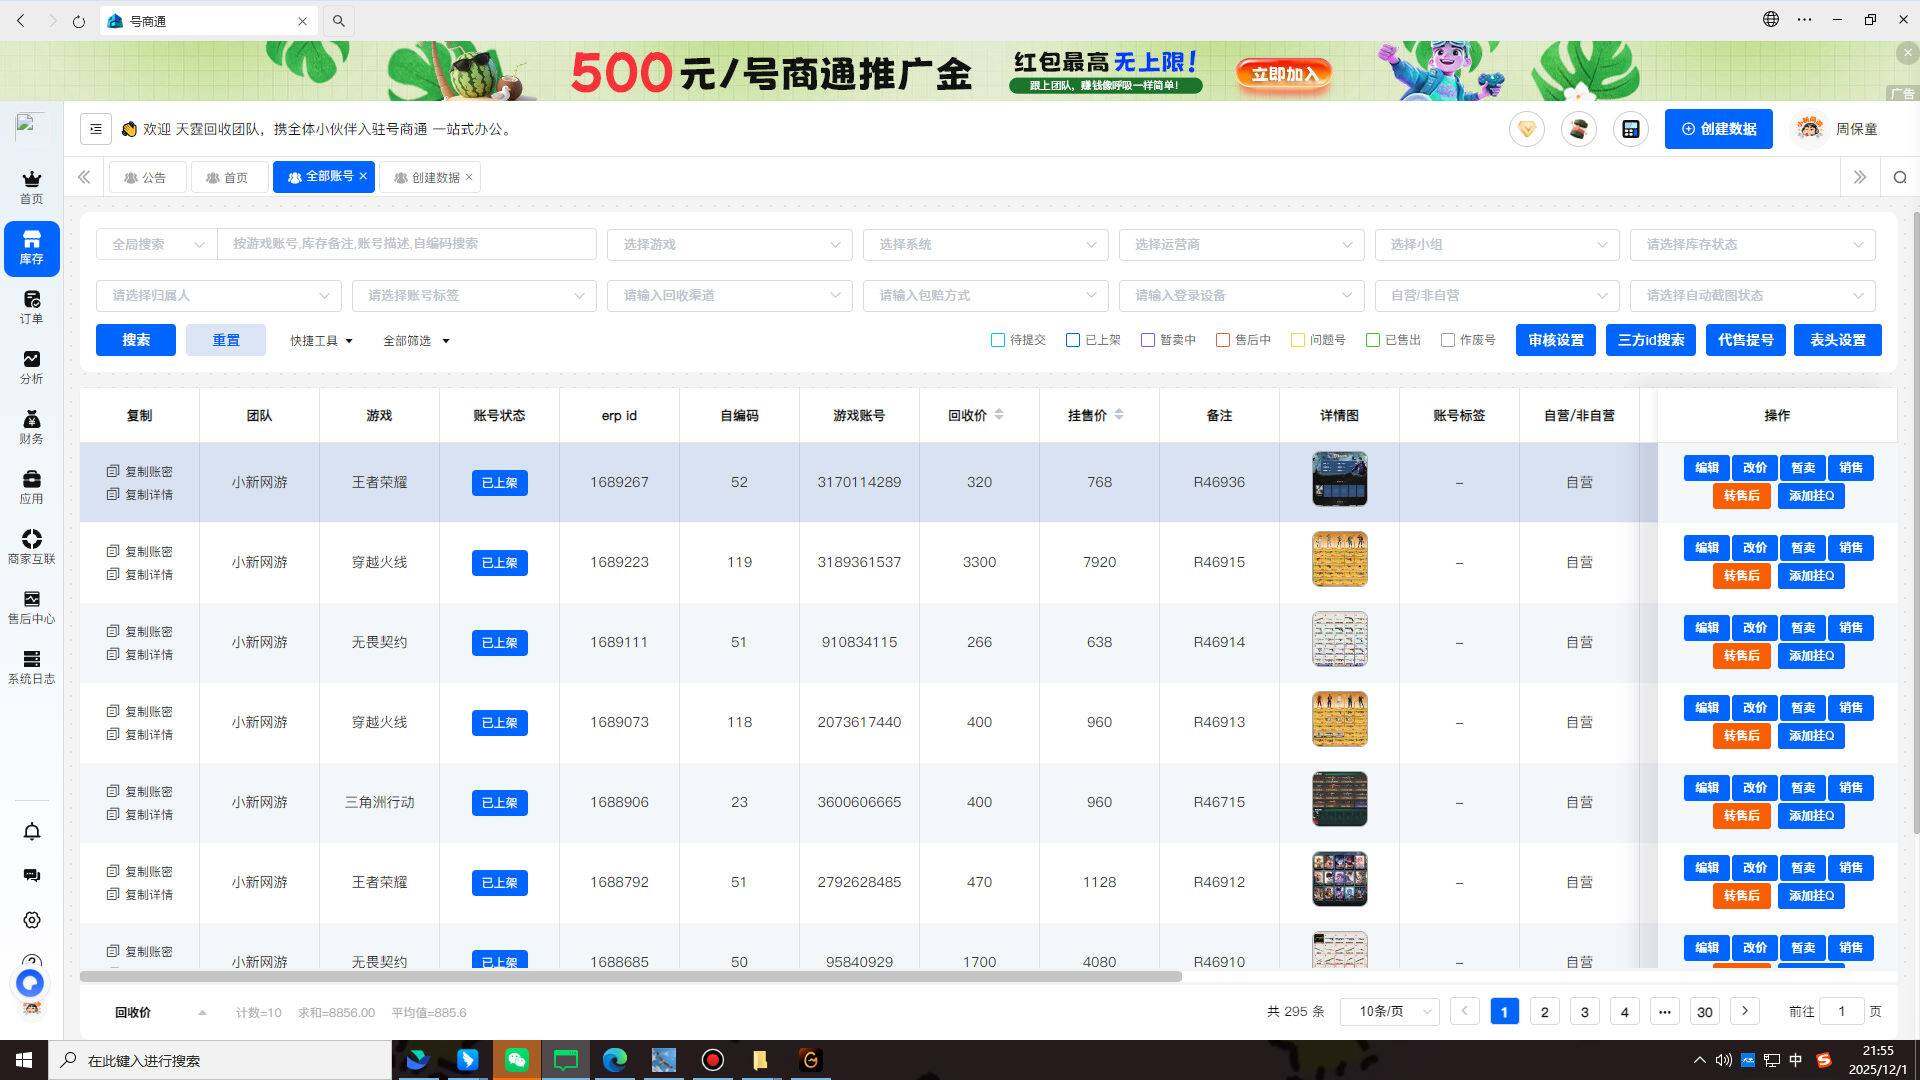Open the 10条/页 page size selector
The image size is (1920, 1080).
tap(1388, 1011)
